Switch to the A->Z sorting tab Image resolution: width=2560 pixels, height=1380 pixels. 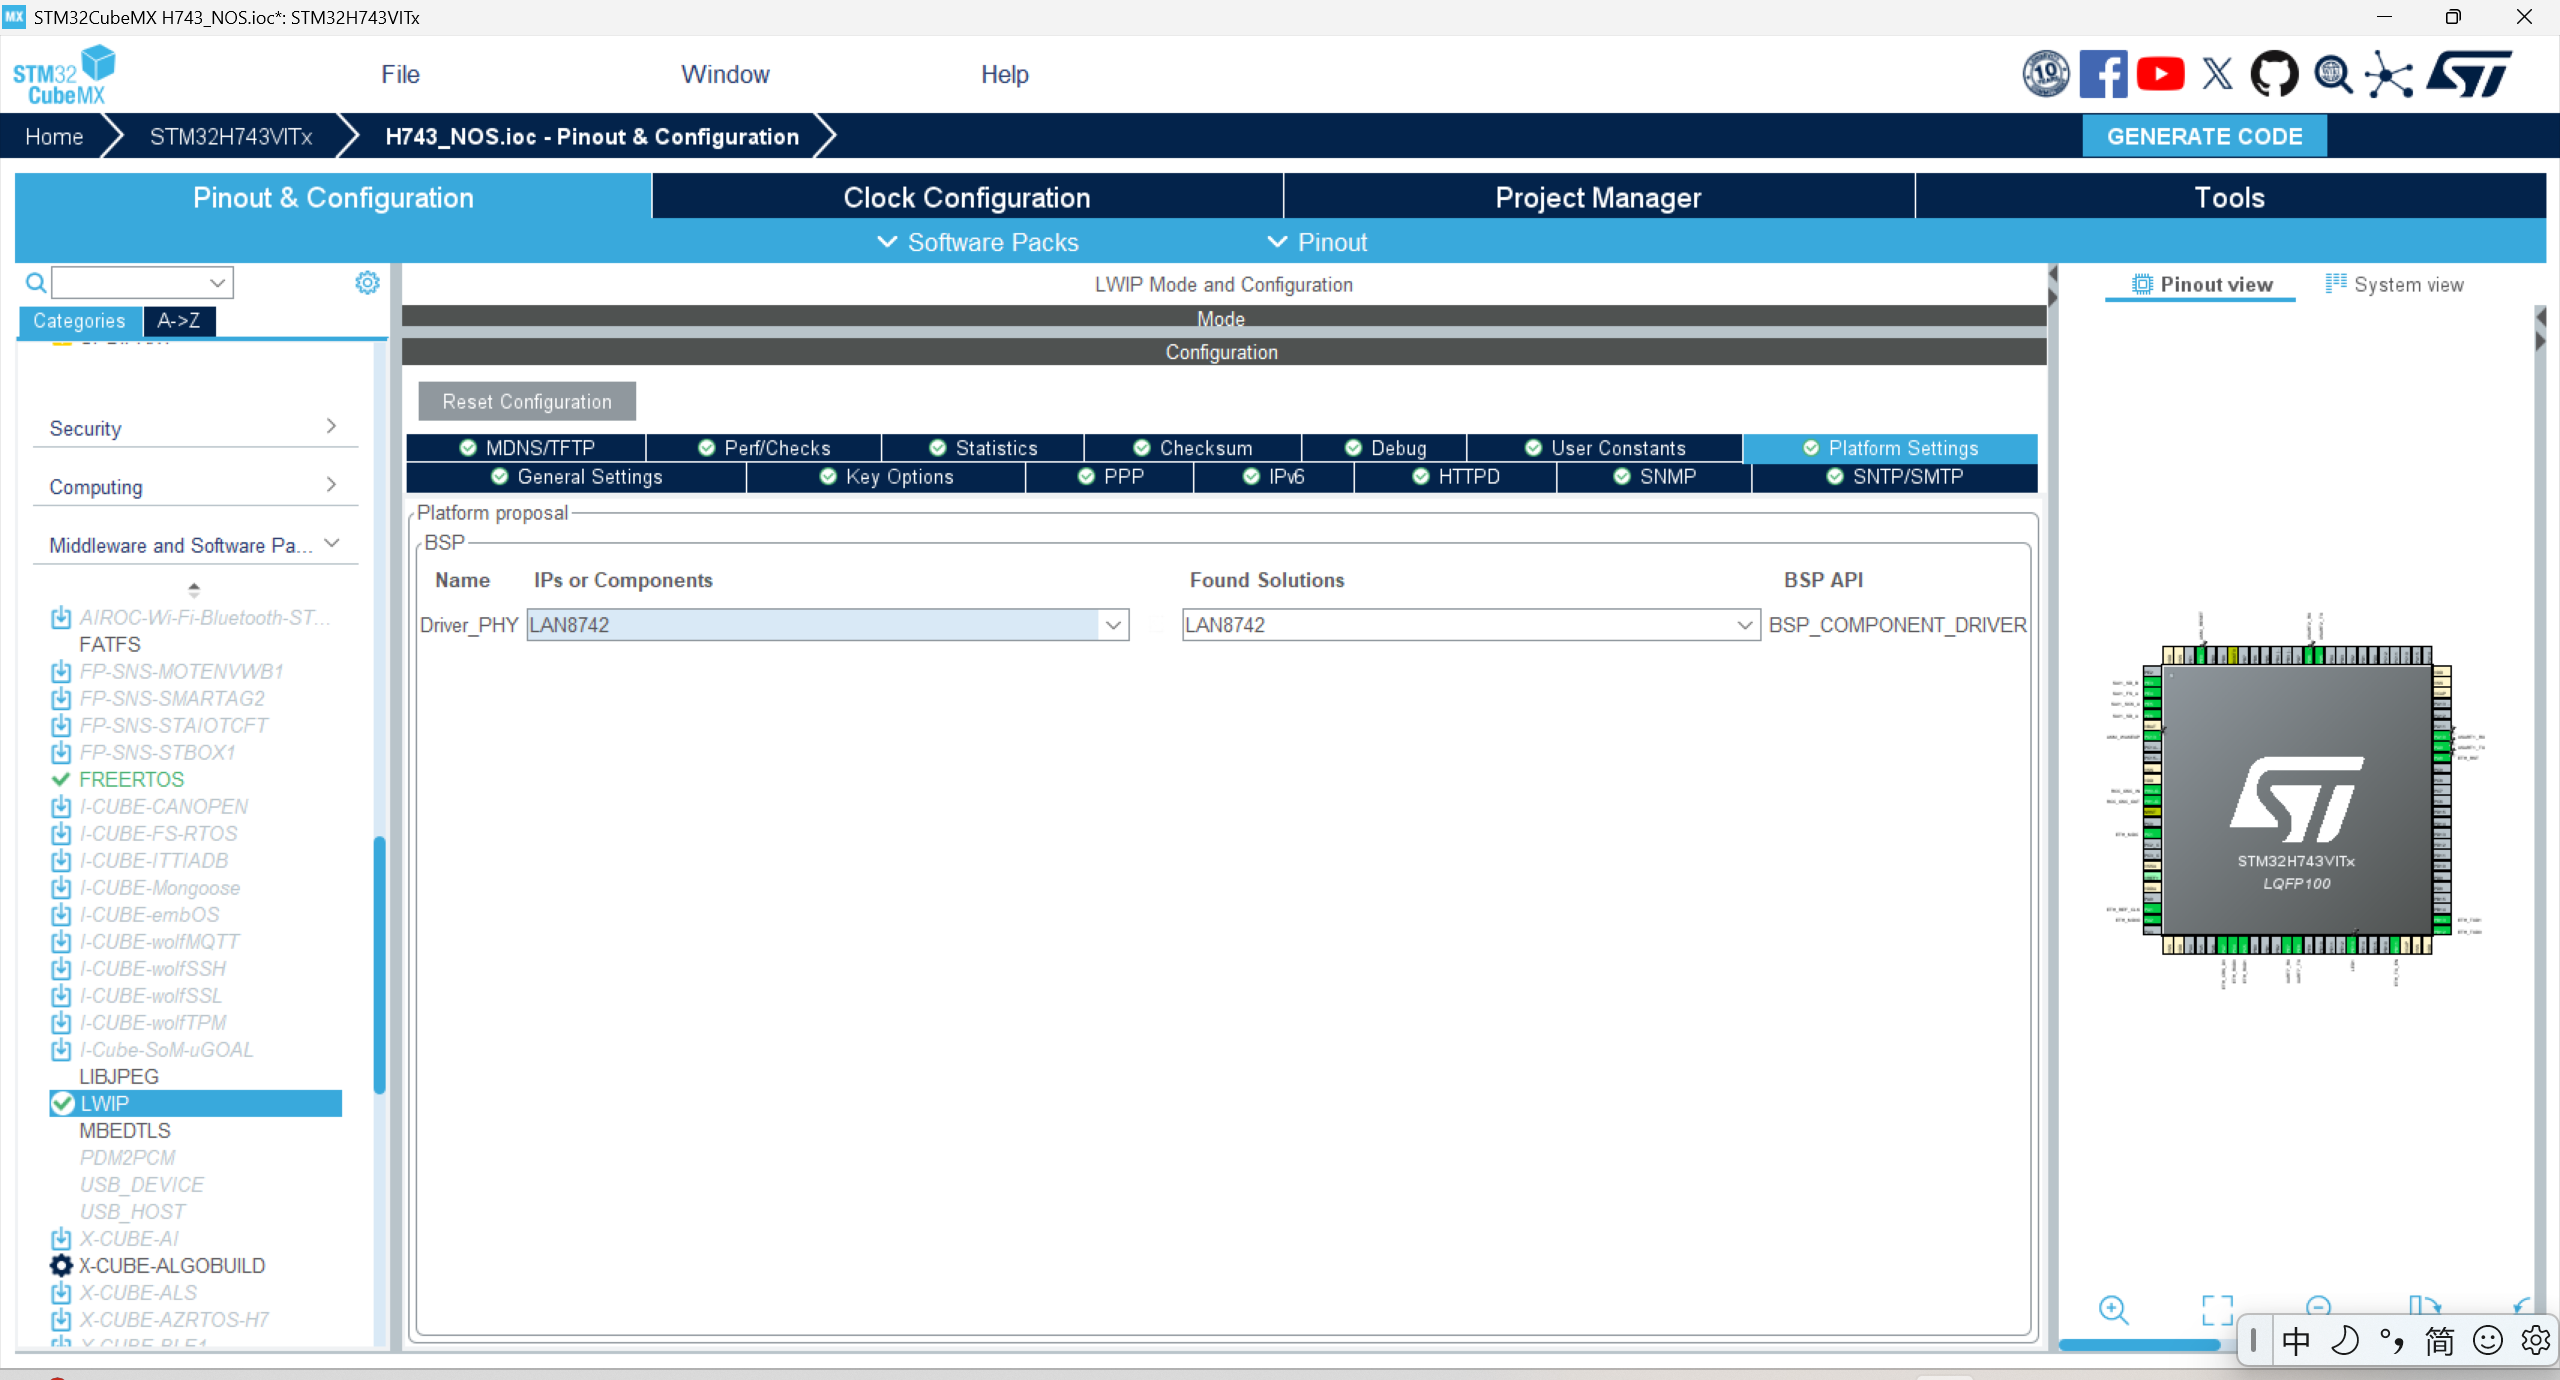click(x=179, y=321)
